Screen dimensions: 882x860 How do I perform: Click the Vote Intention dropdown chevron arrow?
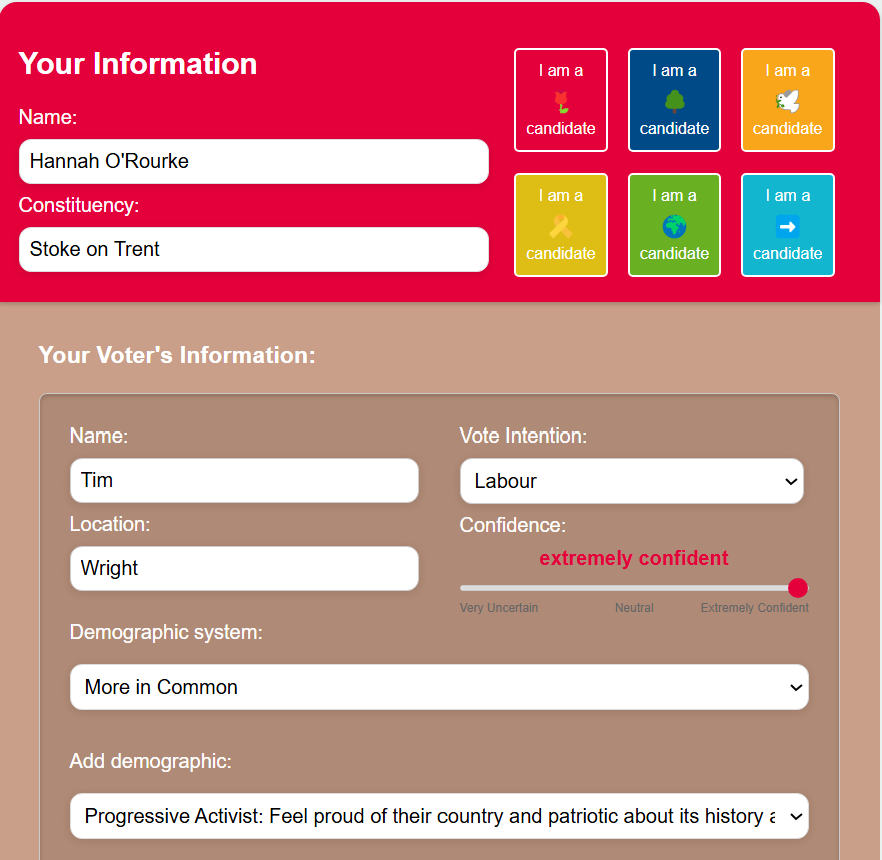click(791, 481)
